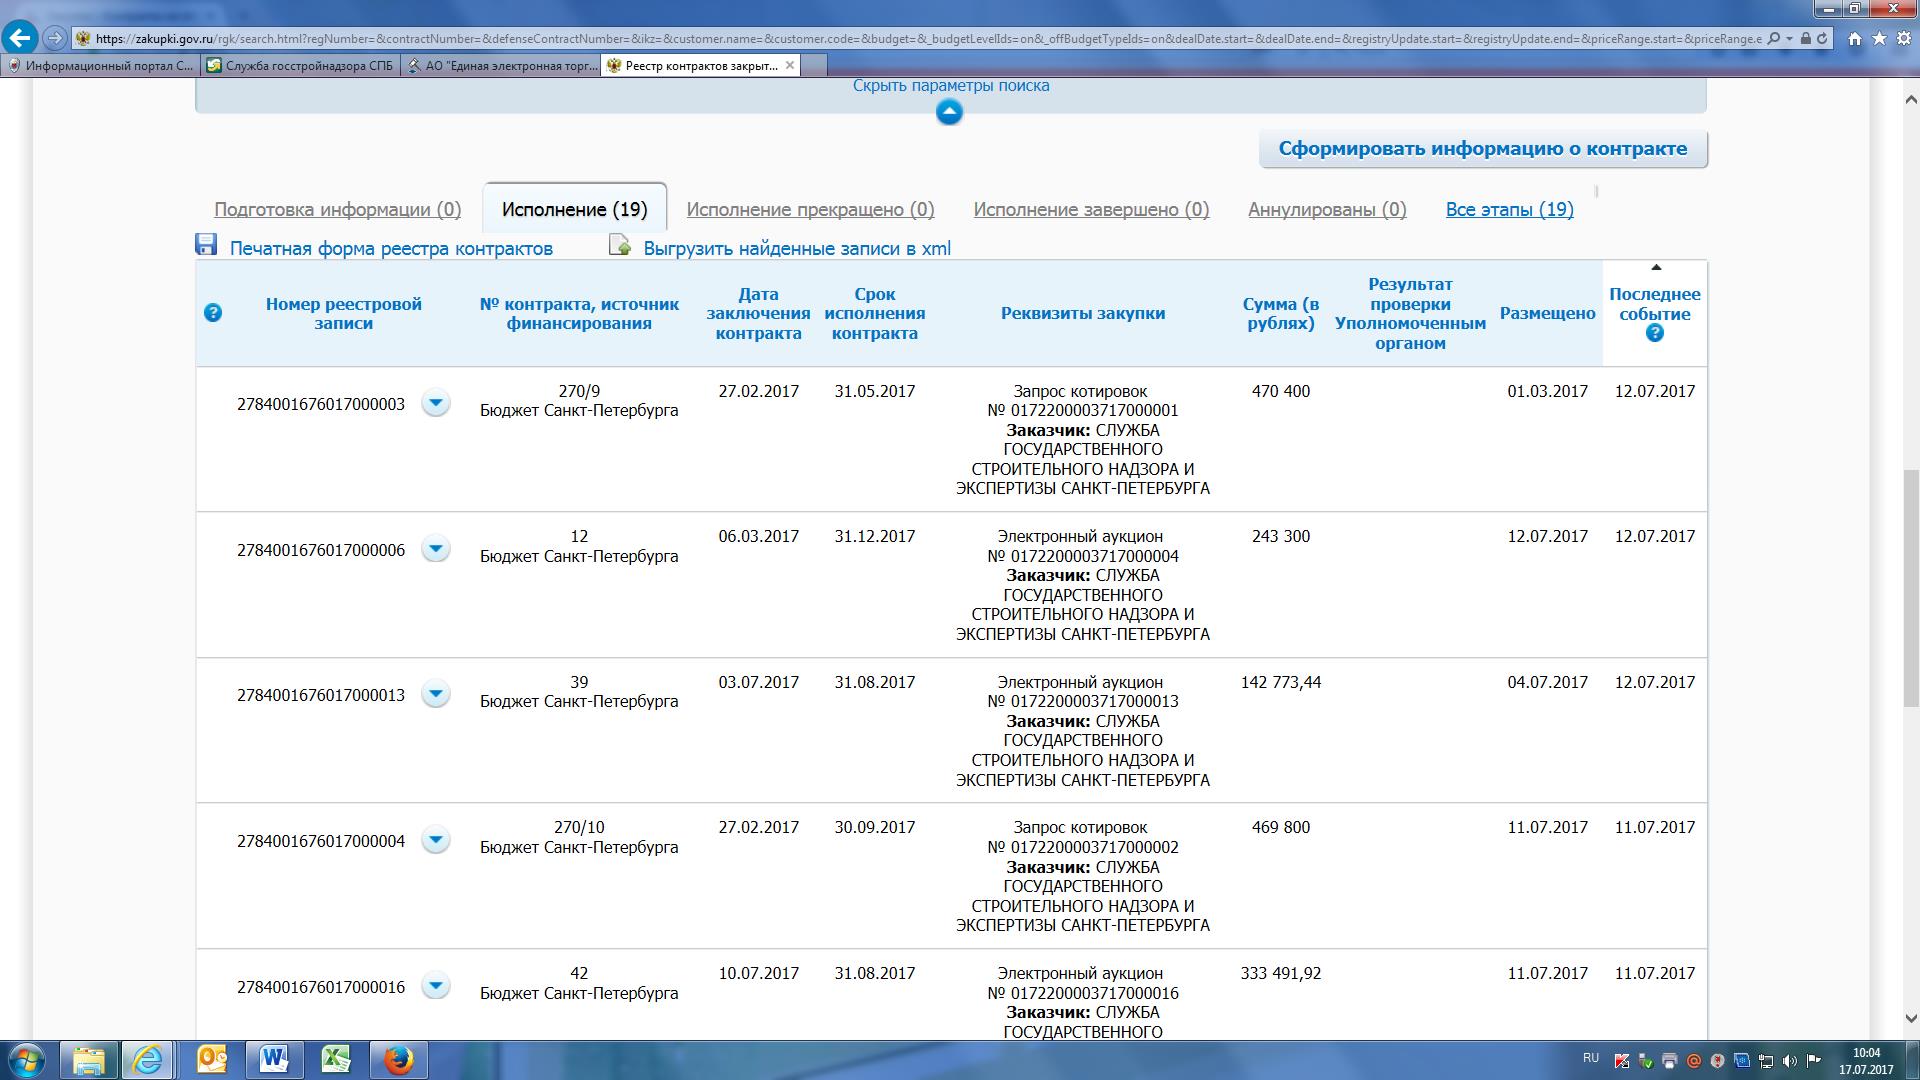1920x1080 pixels.
Task: Open the Все этапы (19) tab
Action: [x=1510, y=210]
